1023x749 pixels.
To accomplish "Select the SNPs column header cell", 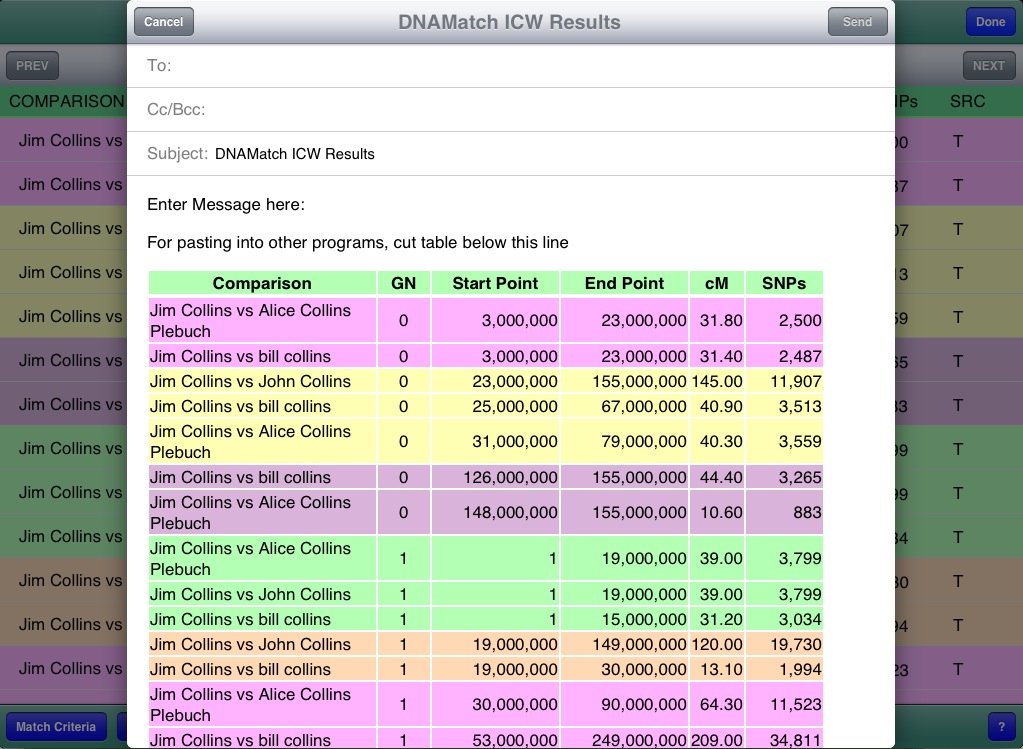I will 784,283.
